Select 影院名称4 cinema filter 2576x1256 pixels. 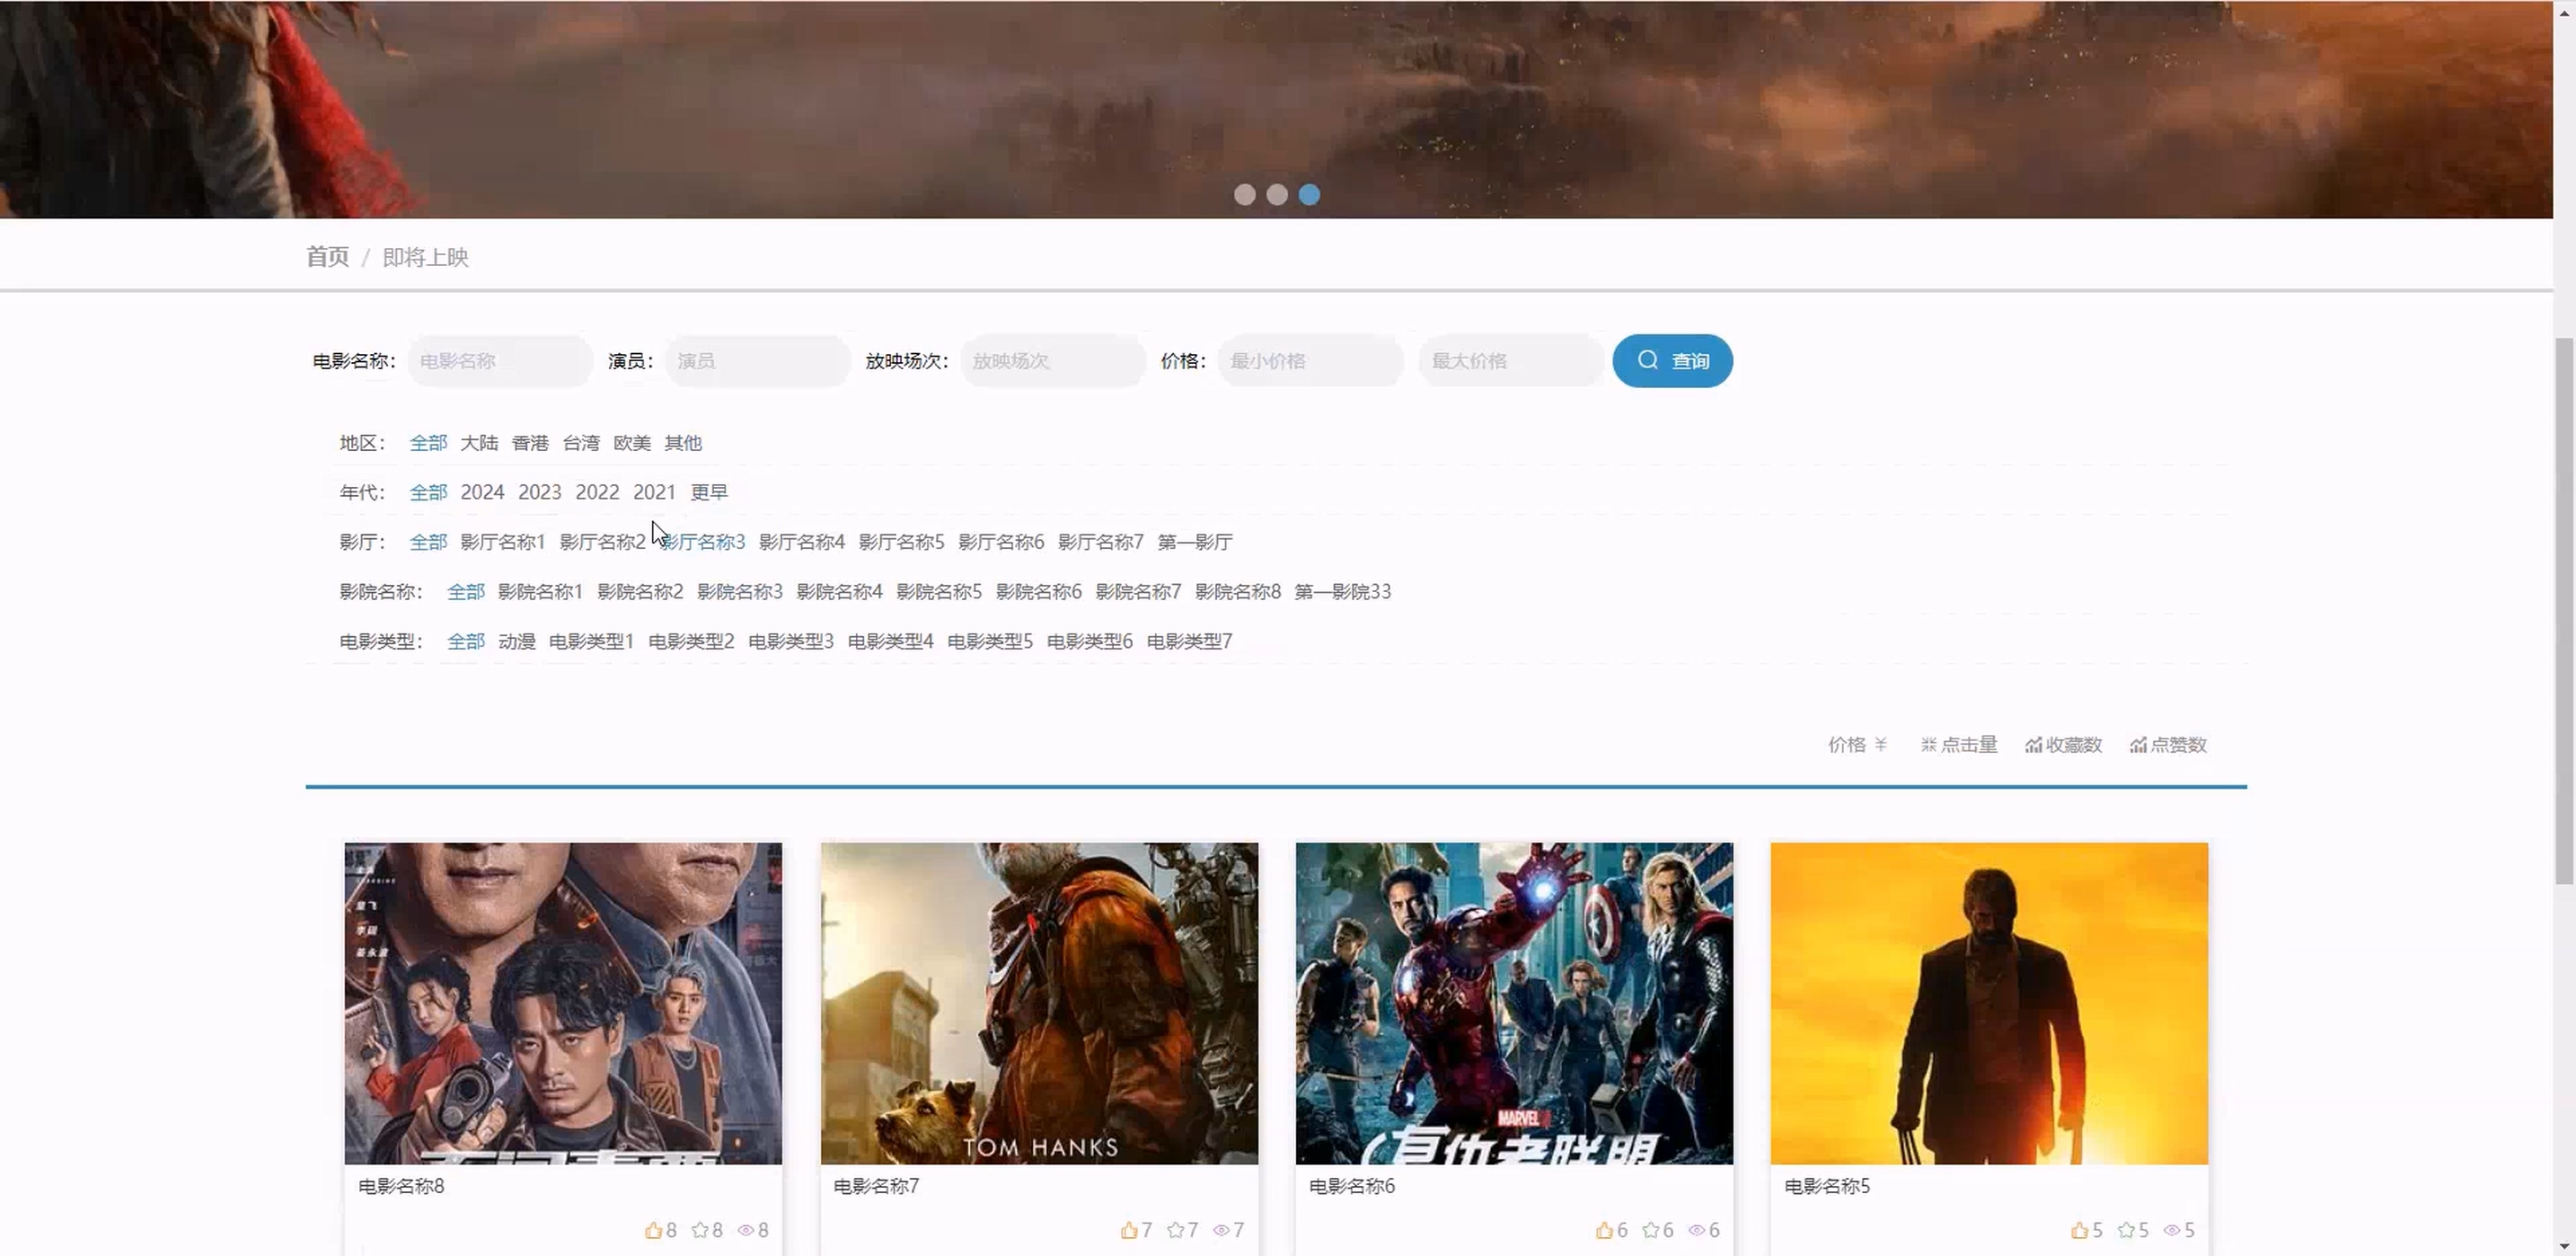[839, 592]
